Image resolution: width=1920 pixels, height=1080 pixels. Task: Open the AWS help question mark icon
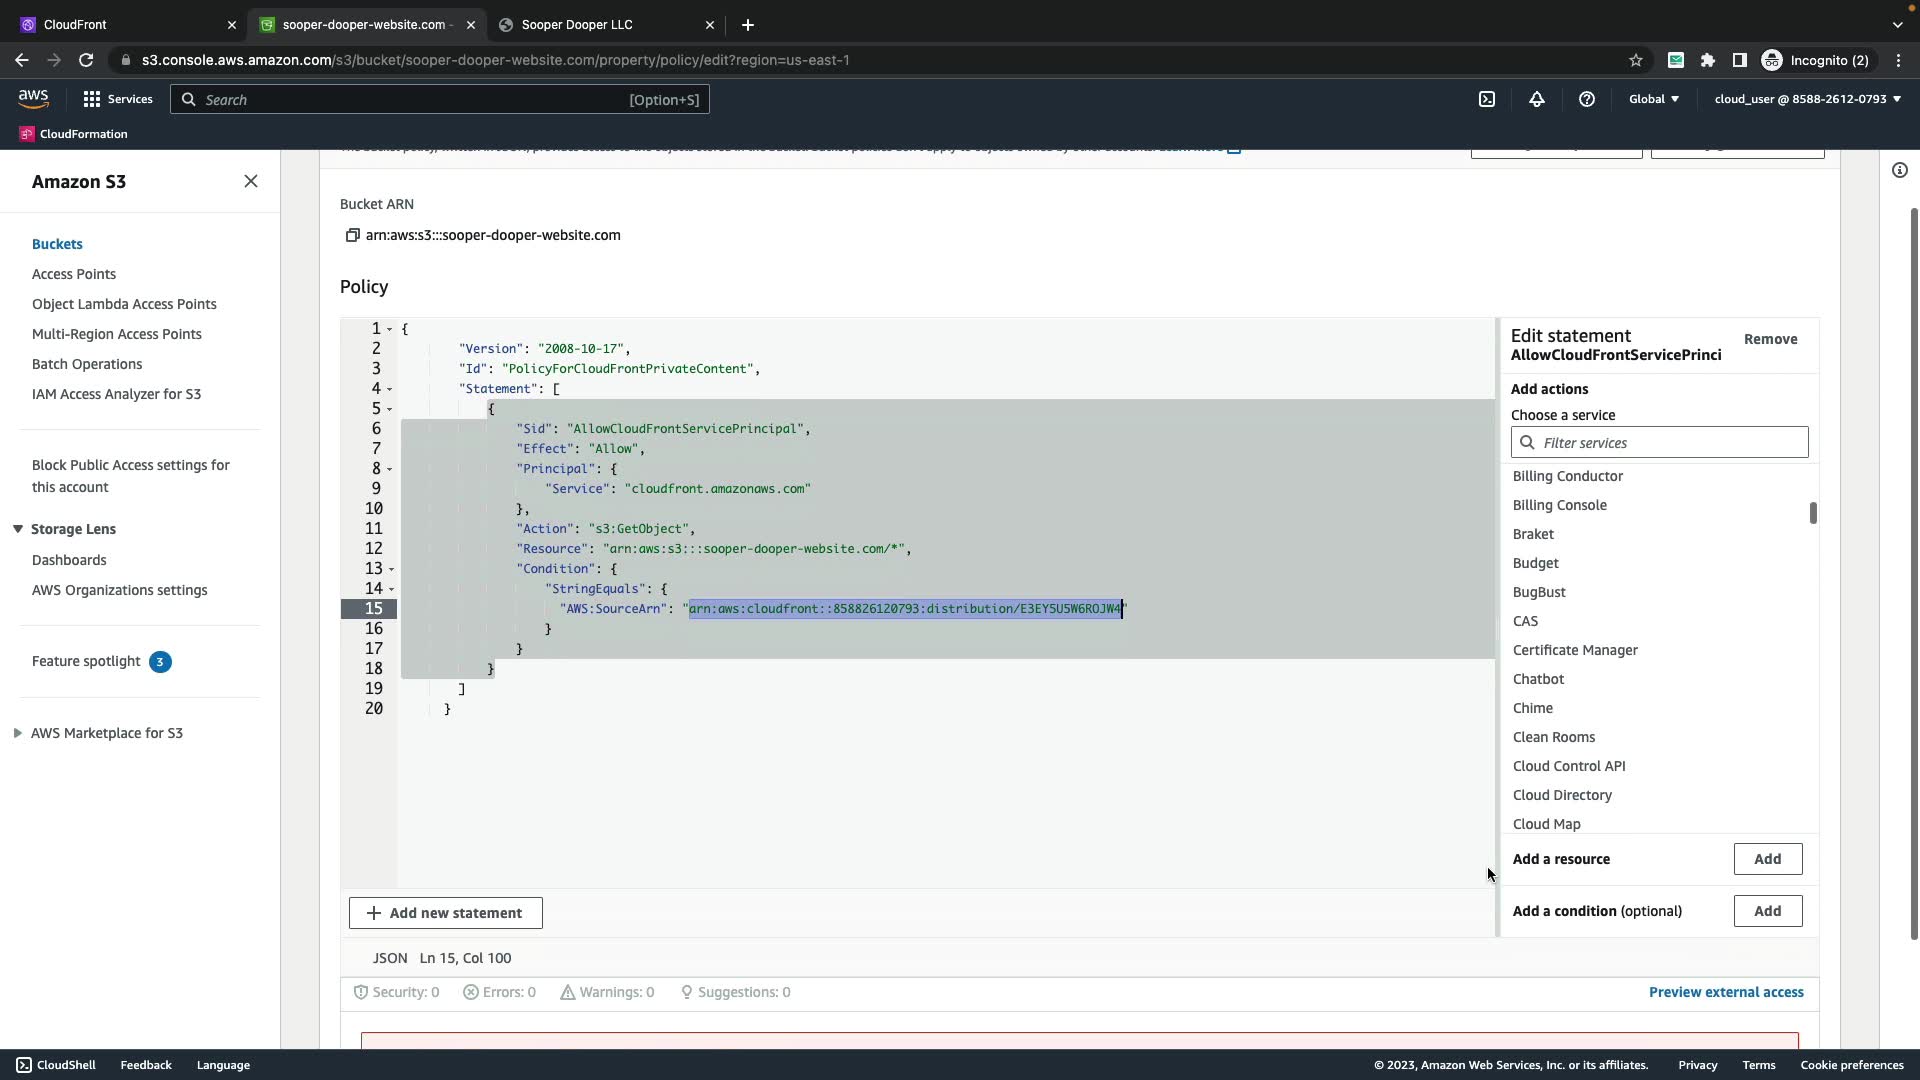click(x=1587, y=99)
